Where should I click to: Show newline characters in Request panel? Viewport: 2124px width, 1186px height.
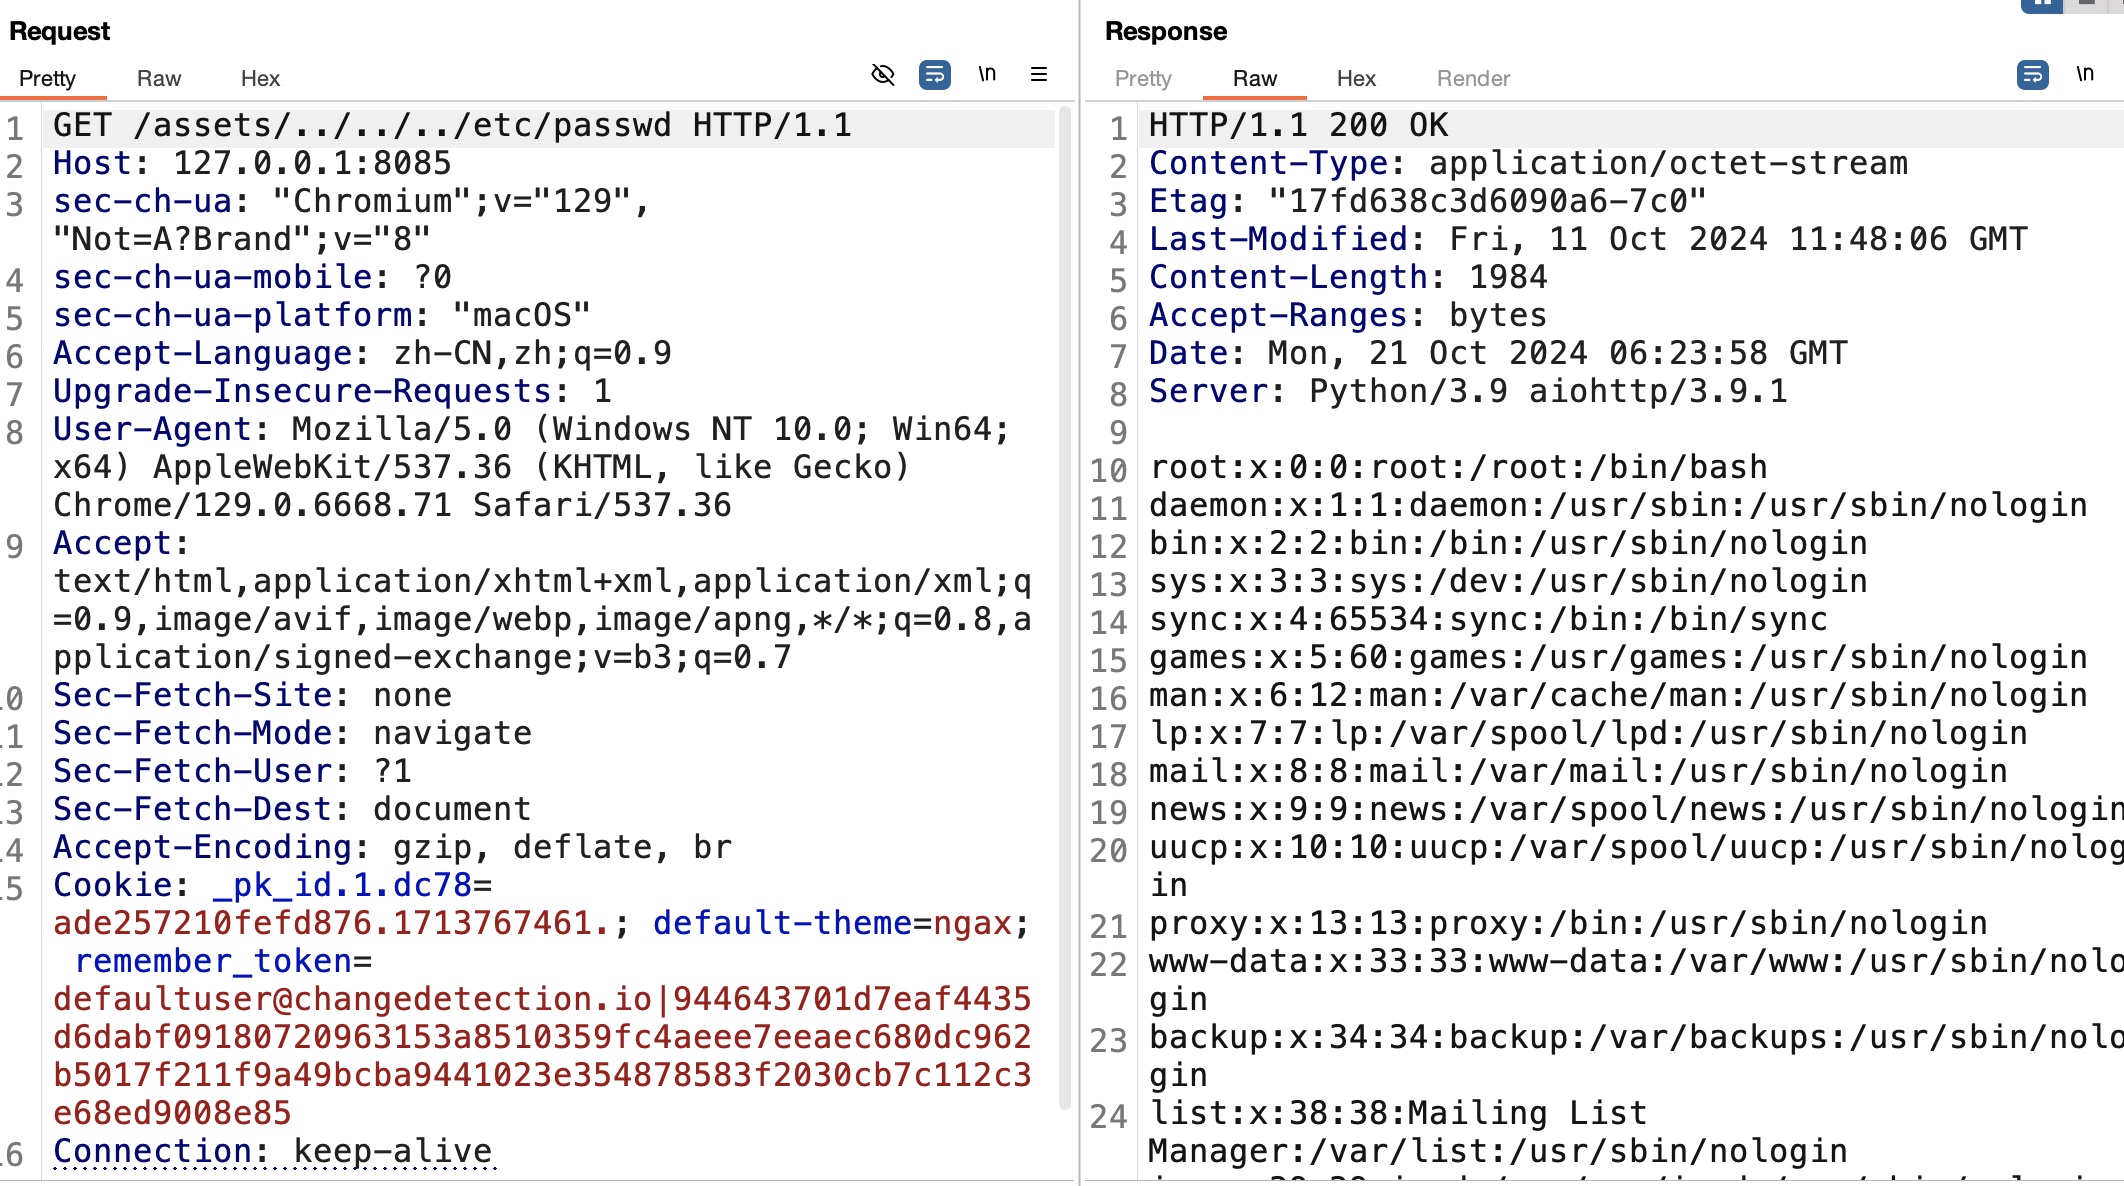(987, 74)
